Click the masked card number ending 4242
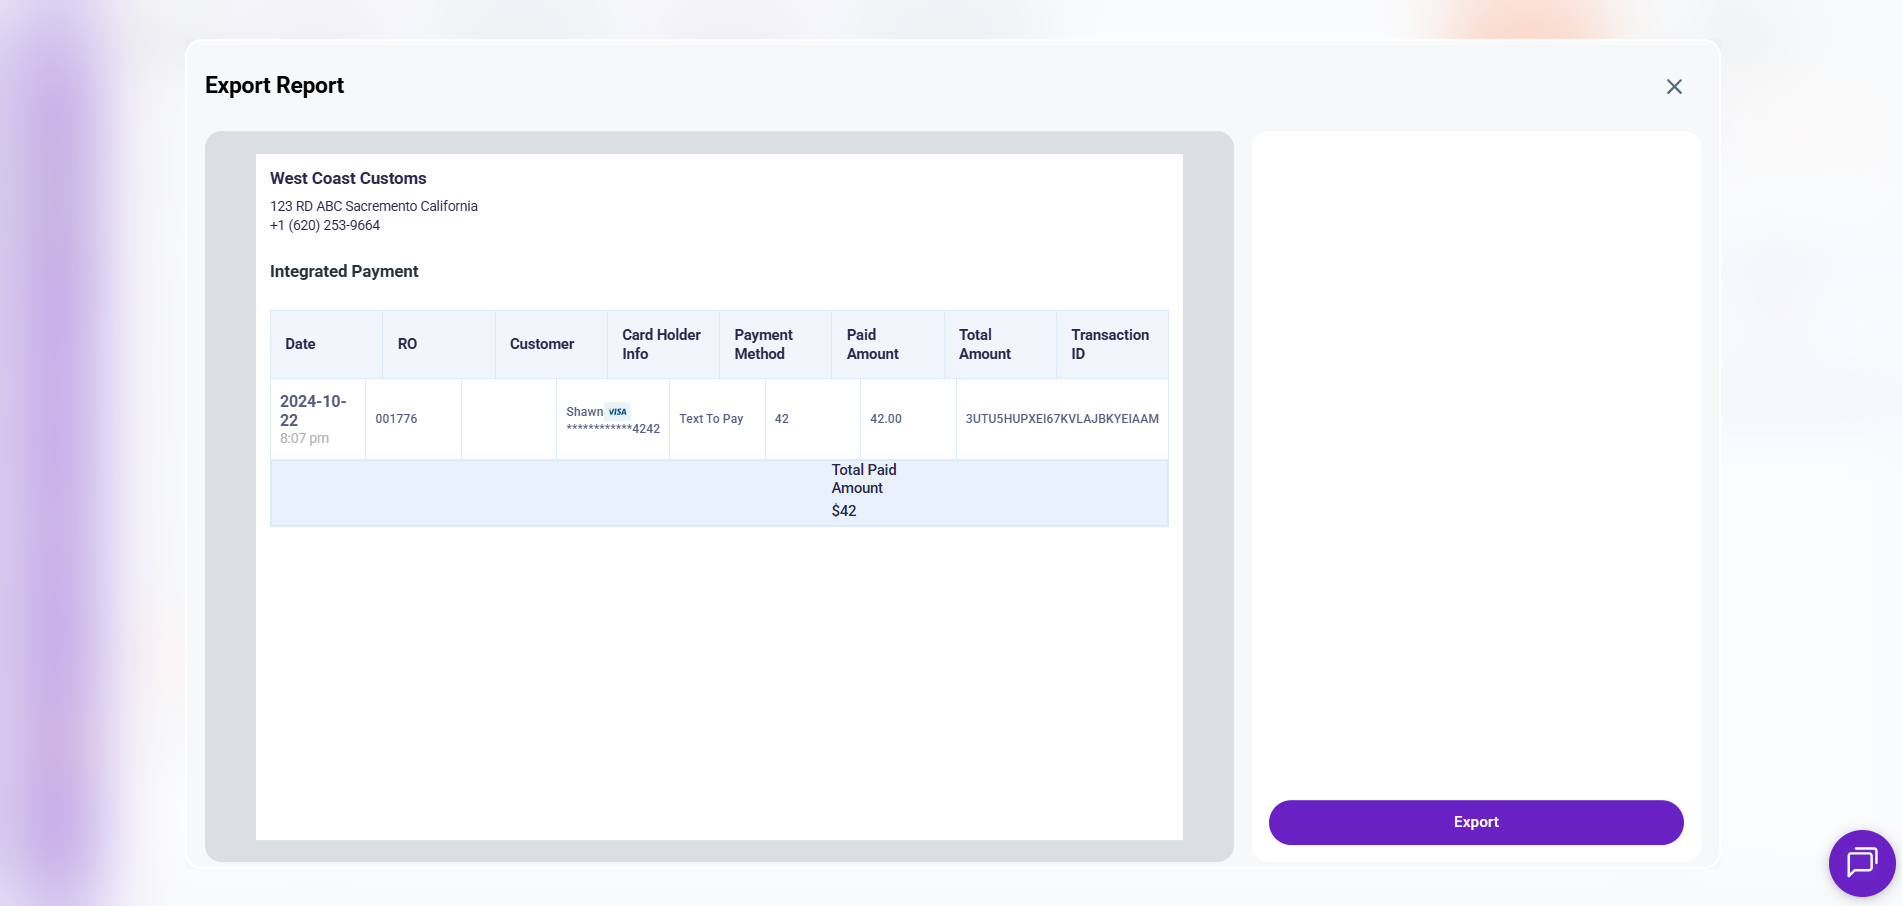This screenshot has height=906, width=1902. [612, 429]
